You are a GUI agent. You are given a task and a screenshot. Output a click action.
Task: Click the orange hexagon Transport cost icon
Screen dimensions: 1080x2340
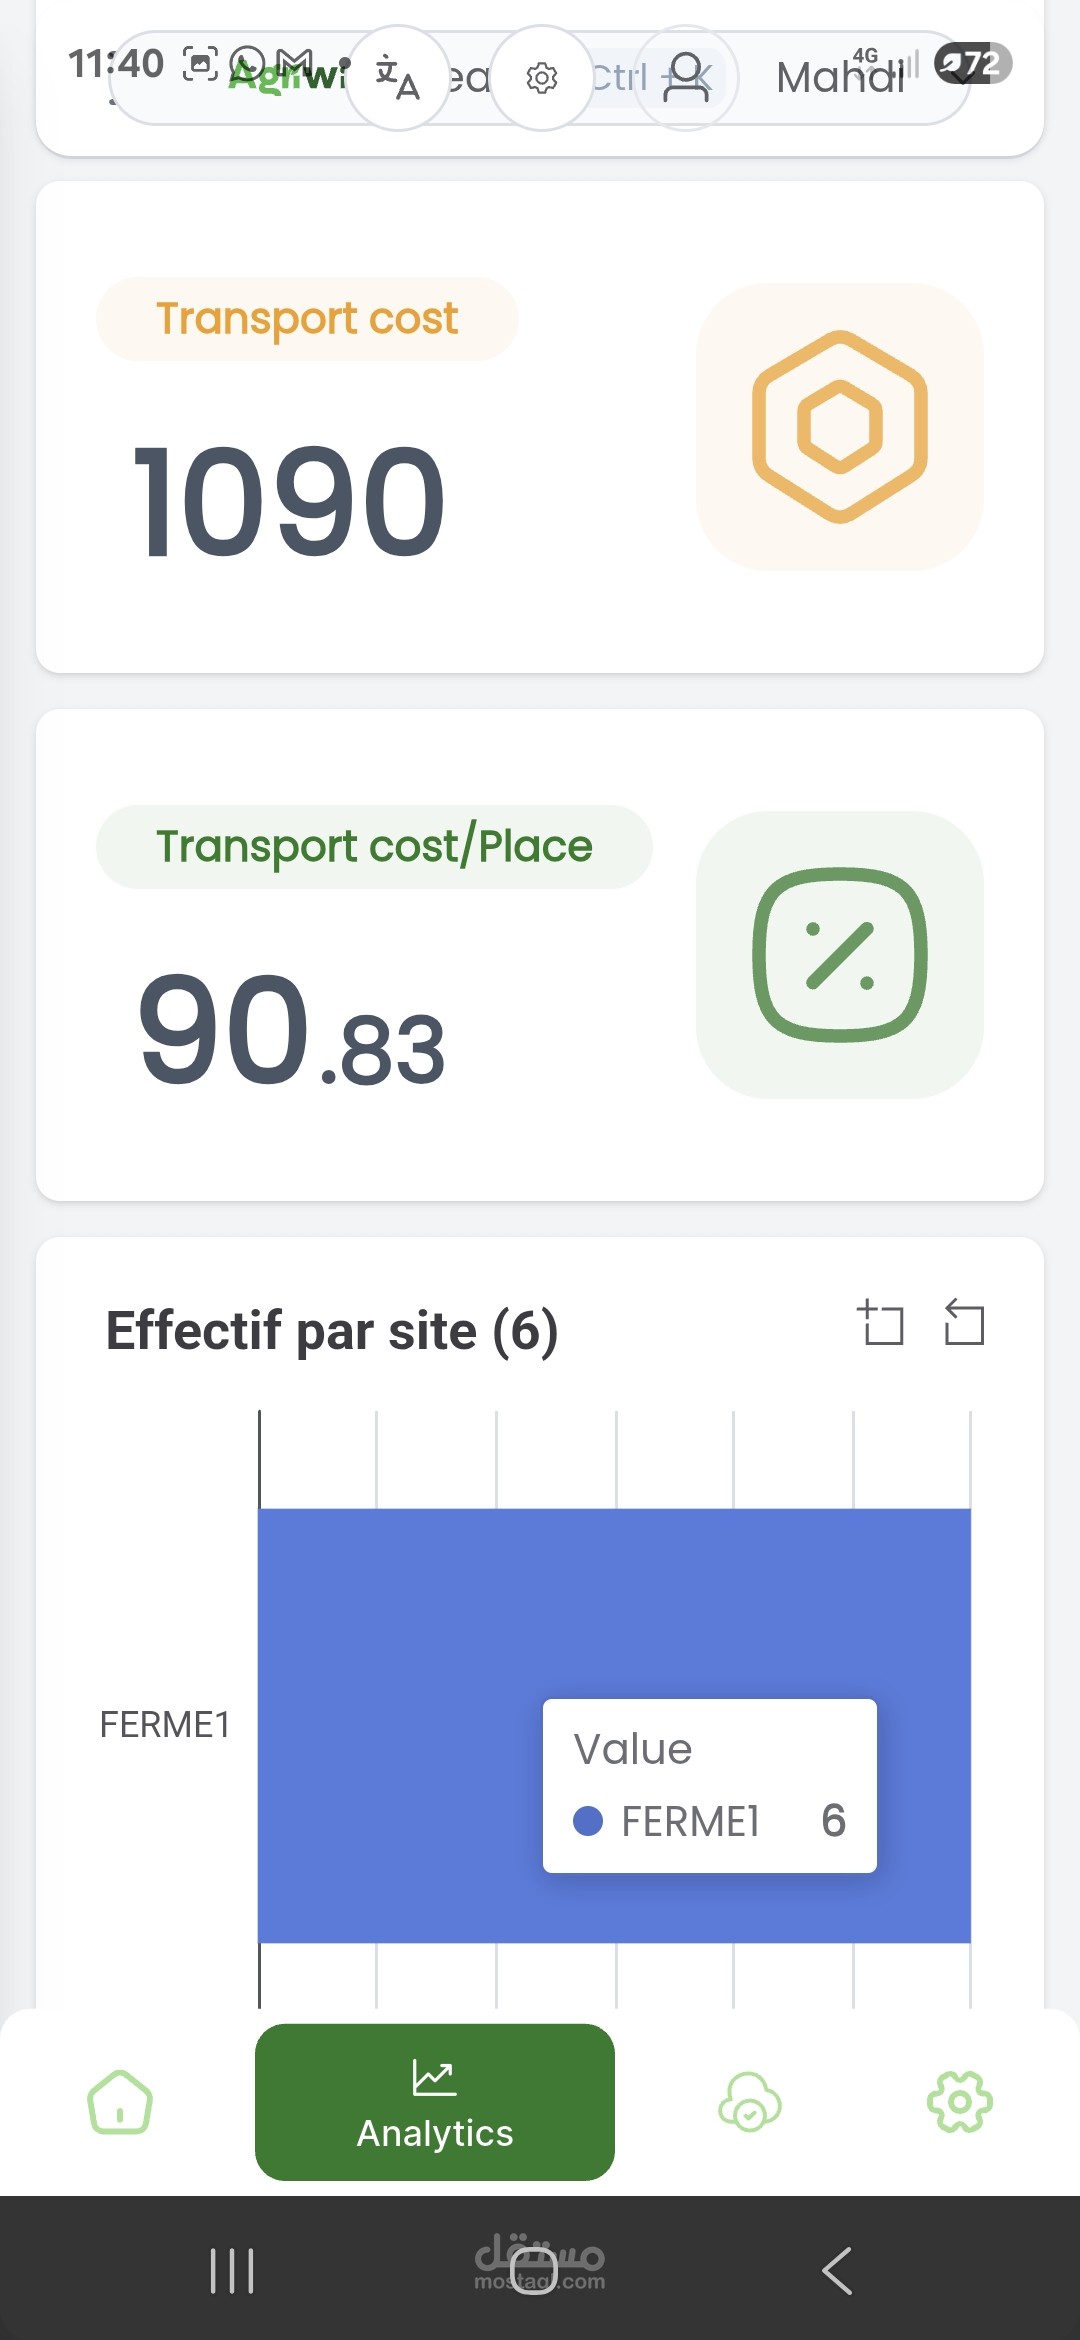(x=840, y=427)
